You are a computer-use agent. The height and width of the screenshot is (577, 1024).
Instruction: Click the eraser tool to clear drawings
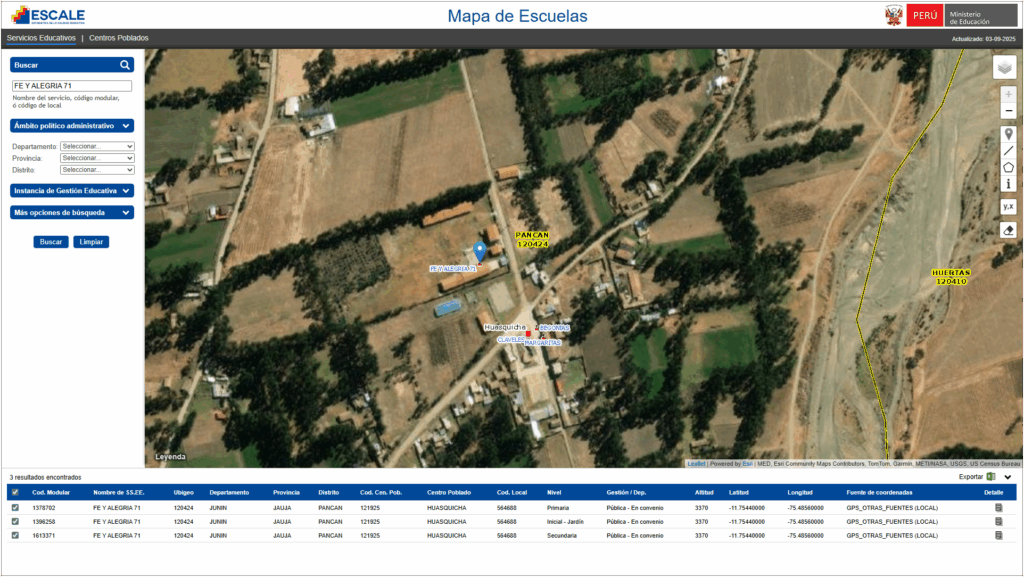1008,230
